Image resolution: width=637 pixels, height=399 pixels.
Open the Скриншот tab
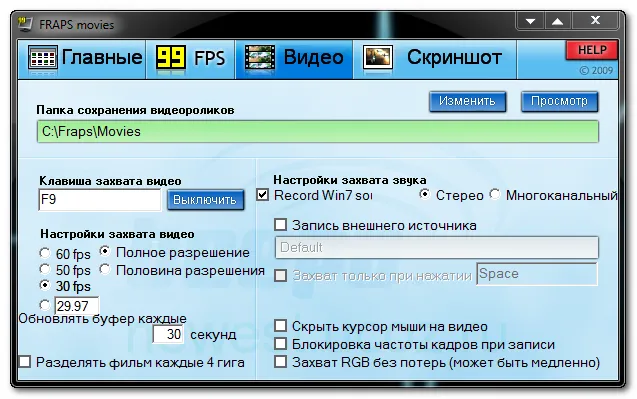click(x=435, y=58)
